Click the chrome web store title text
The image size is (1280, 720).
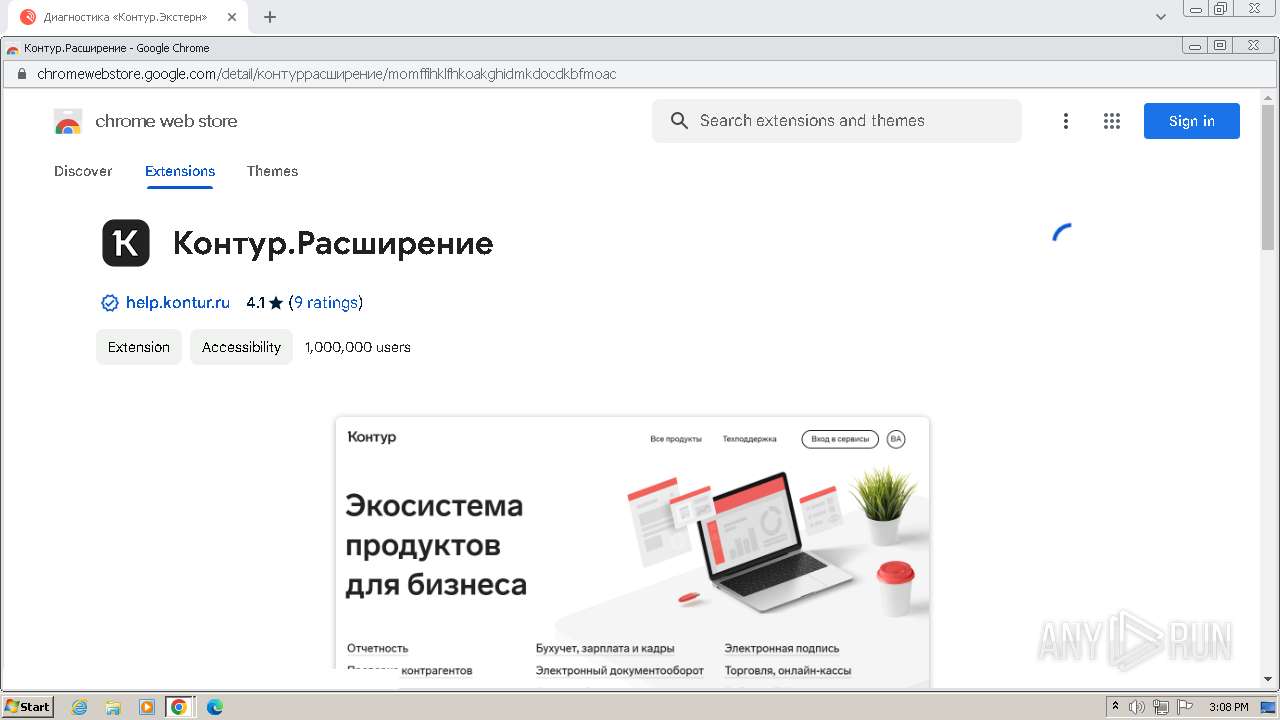pos(166,122)
